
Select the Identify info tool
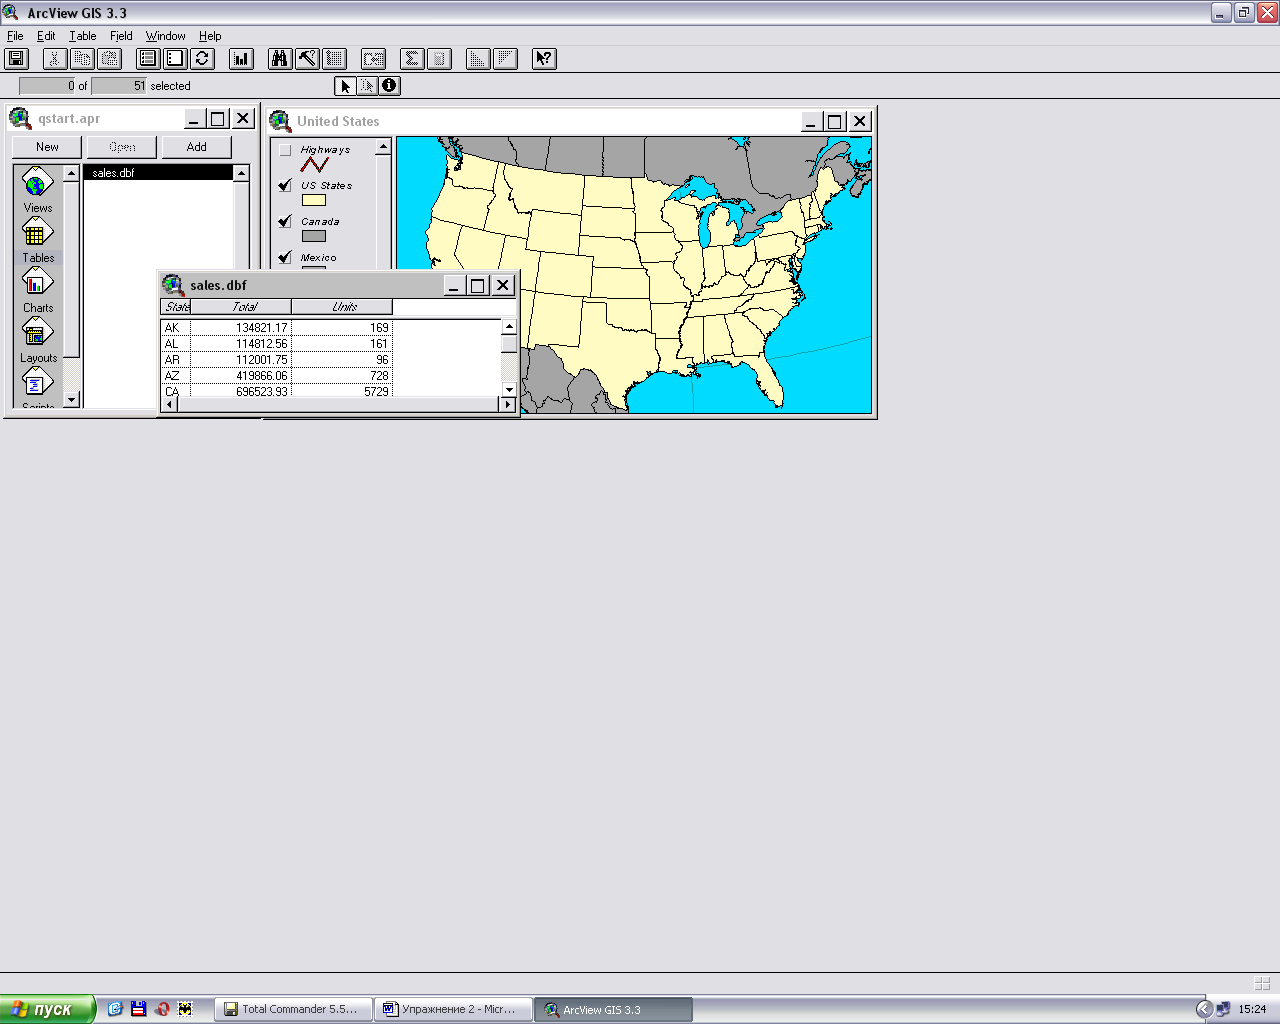pyautogui.click(x=389, y=86)
